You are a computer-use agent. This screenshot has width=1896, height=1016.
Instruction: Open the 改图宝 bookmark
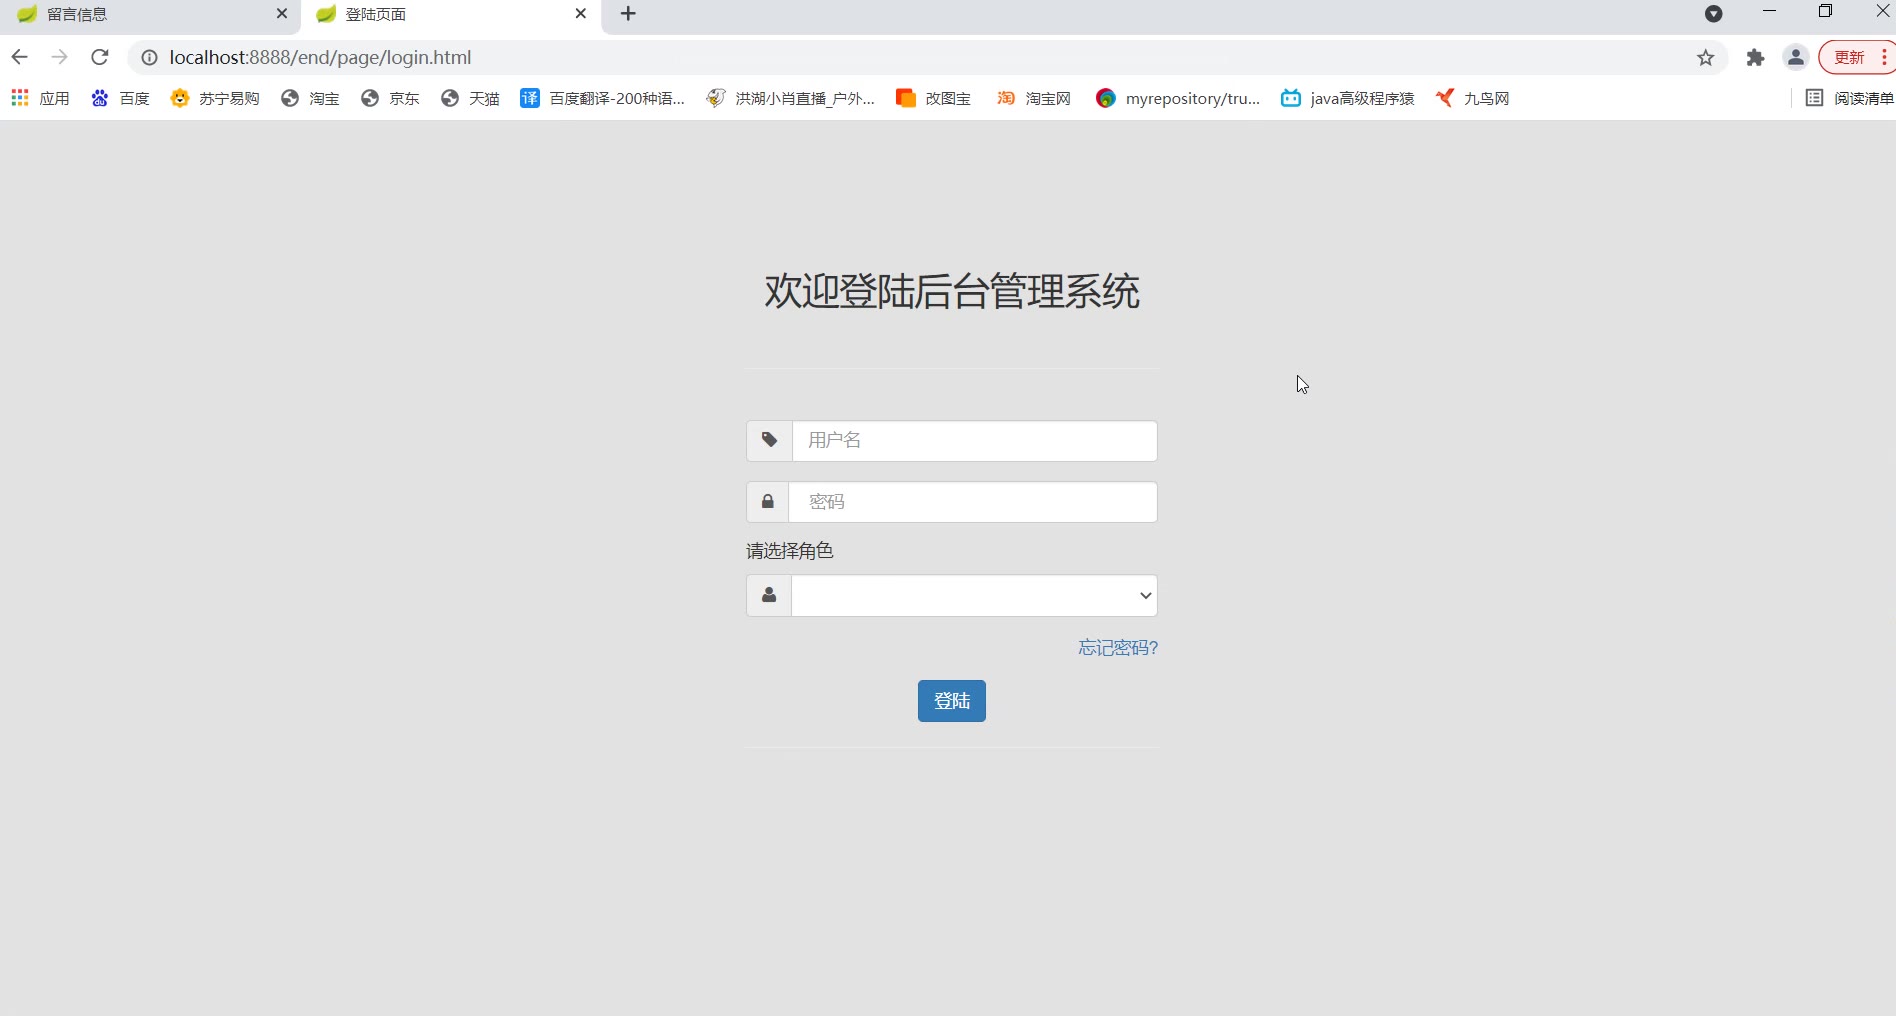[933, 98]
